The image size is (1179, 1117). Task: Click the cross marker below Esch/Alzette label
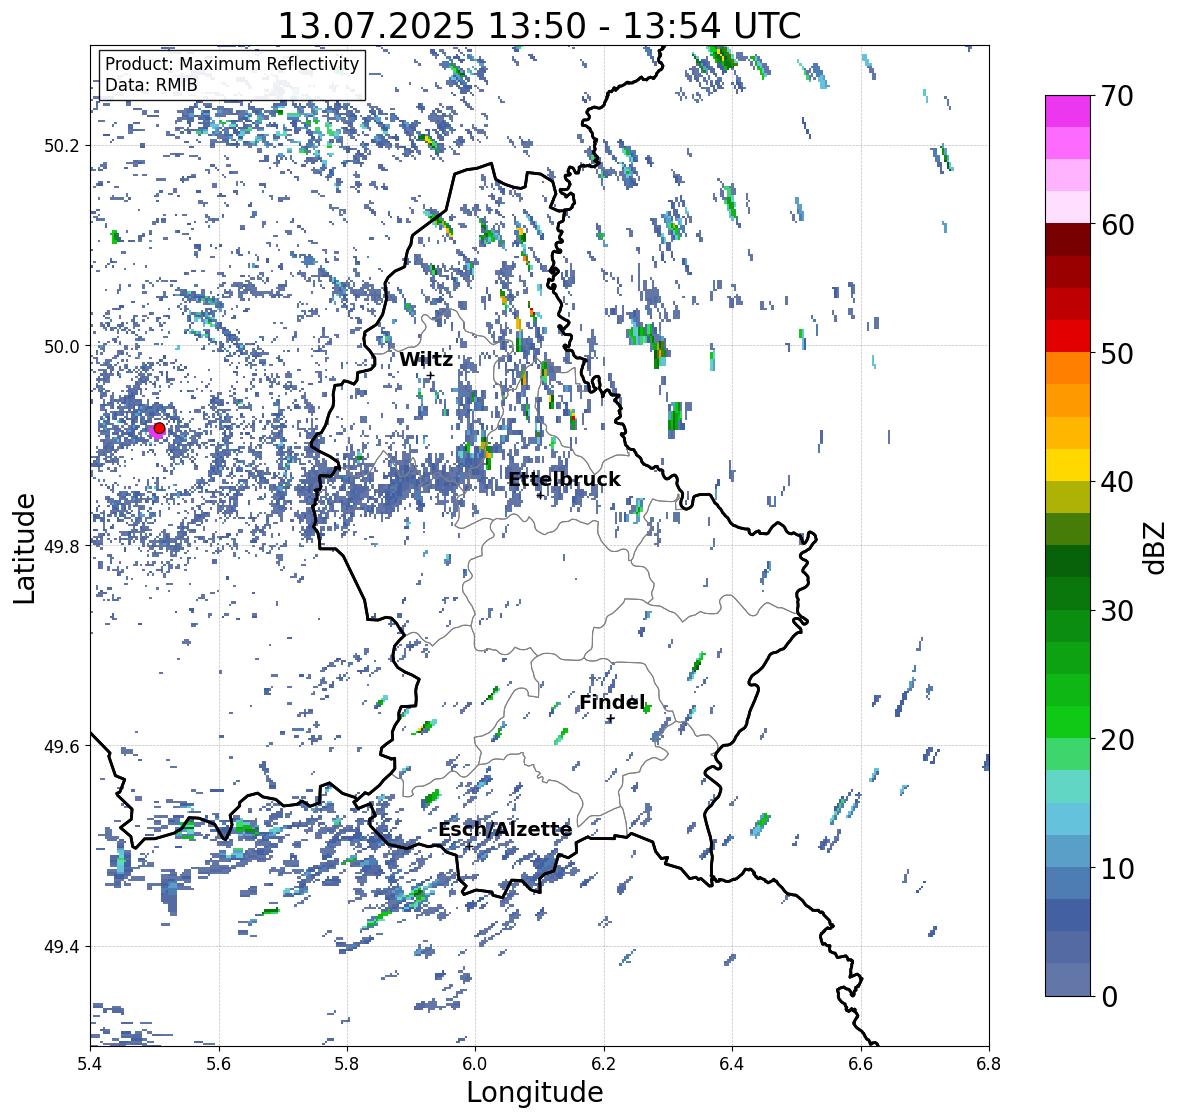[x=469, y=846]
